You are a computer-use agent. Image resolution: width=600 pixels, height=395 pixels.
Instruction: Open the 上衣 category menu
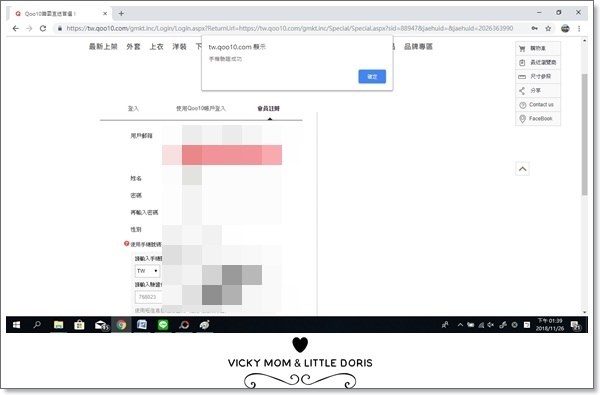(156, 46)
